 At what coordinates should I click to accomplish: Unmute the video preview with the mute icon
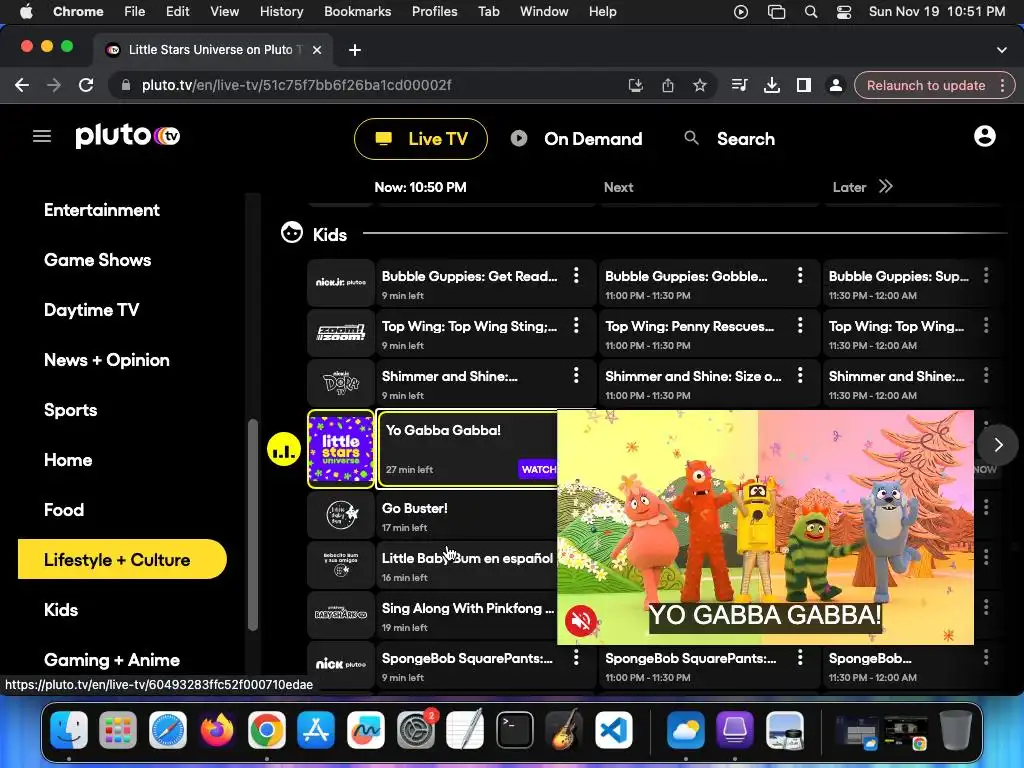(581, 620)
